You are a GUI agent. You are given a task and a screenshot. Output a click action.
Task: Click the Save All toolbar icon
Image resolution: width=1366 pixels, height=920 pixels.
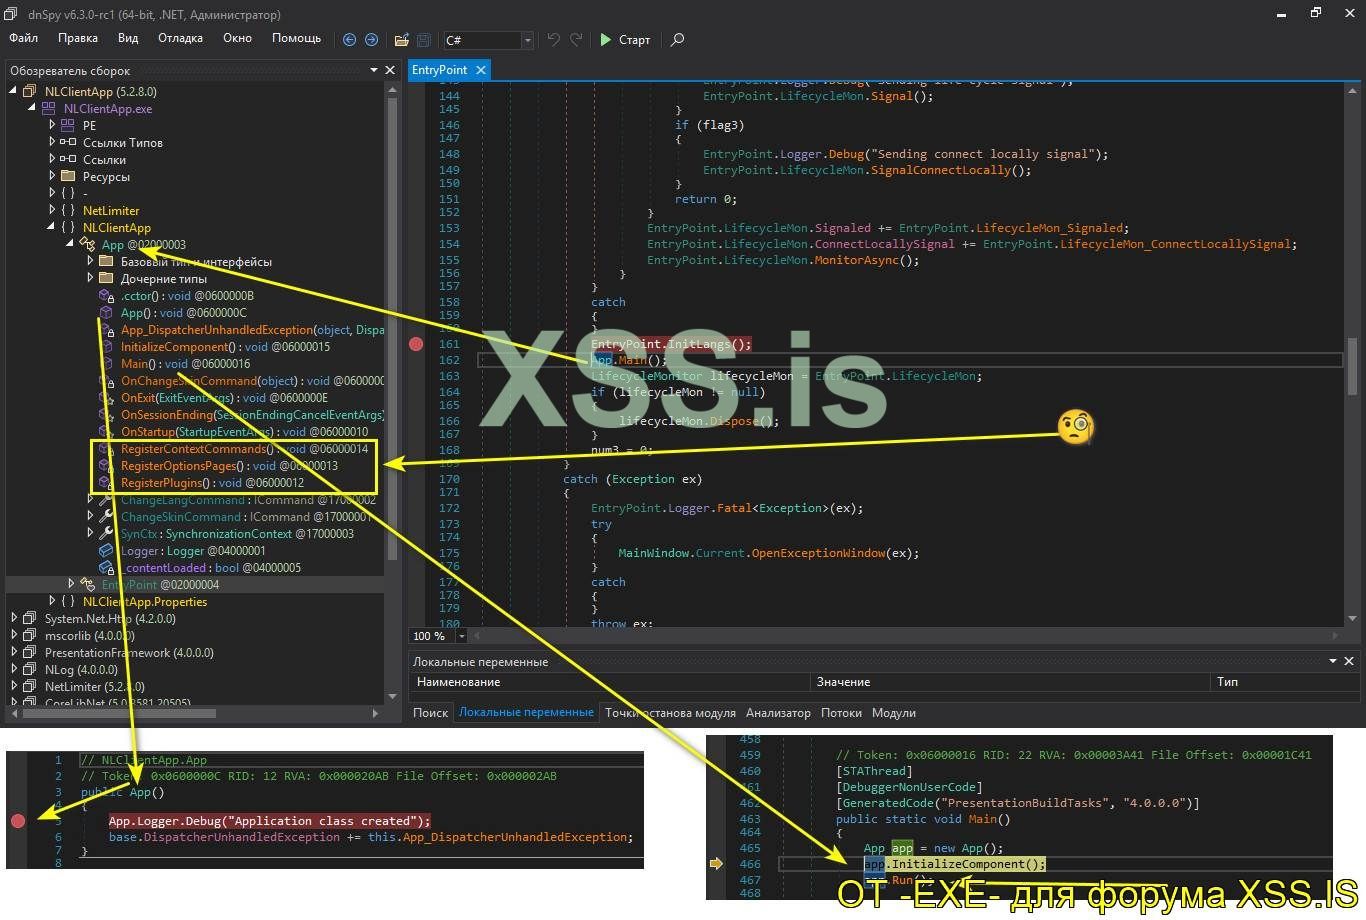pos(423,40)
